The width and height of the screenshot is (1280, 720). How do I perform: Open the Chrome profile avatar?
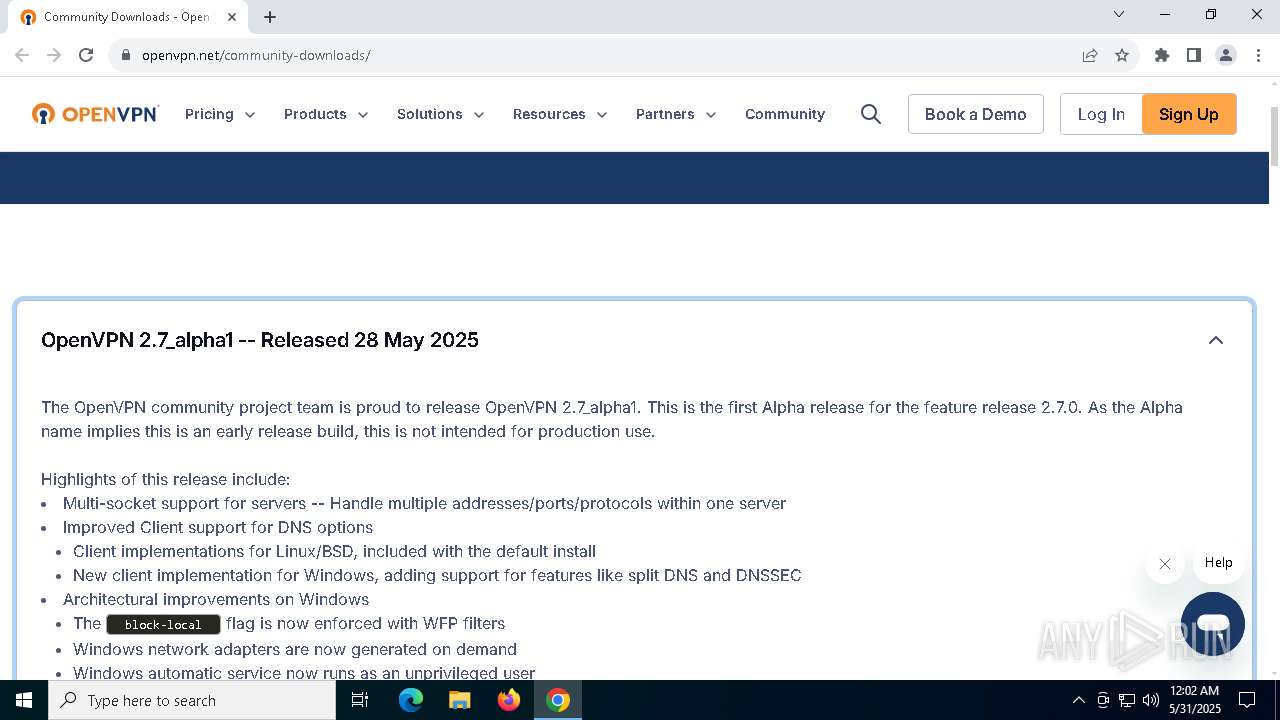pyautogui.click(x=1226, y=55)
